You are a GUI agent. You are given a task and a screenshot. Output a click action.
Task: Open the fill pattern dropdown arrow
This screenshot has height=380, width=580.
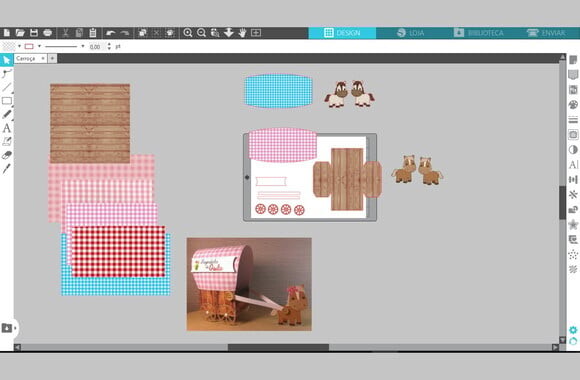[x=19, y=46]
